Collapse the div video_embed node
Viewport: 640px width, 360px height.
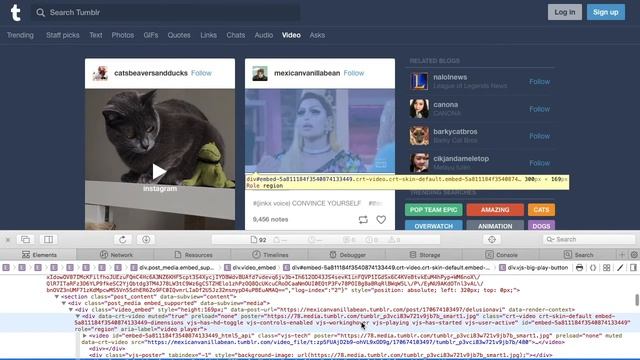pos(71,310)
